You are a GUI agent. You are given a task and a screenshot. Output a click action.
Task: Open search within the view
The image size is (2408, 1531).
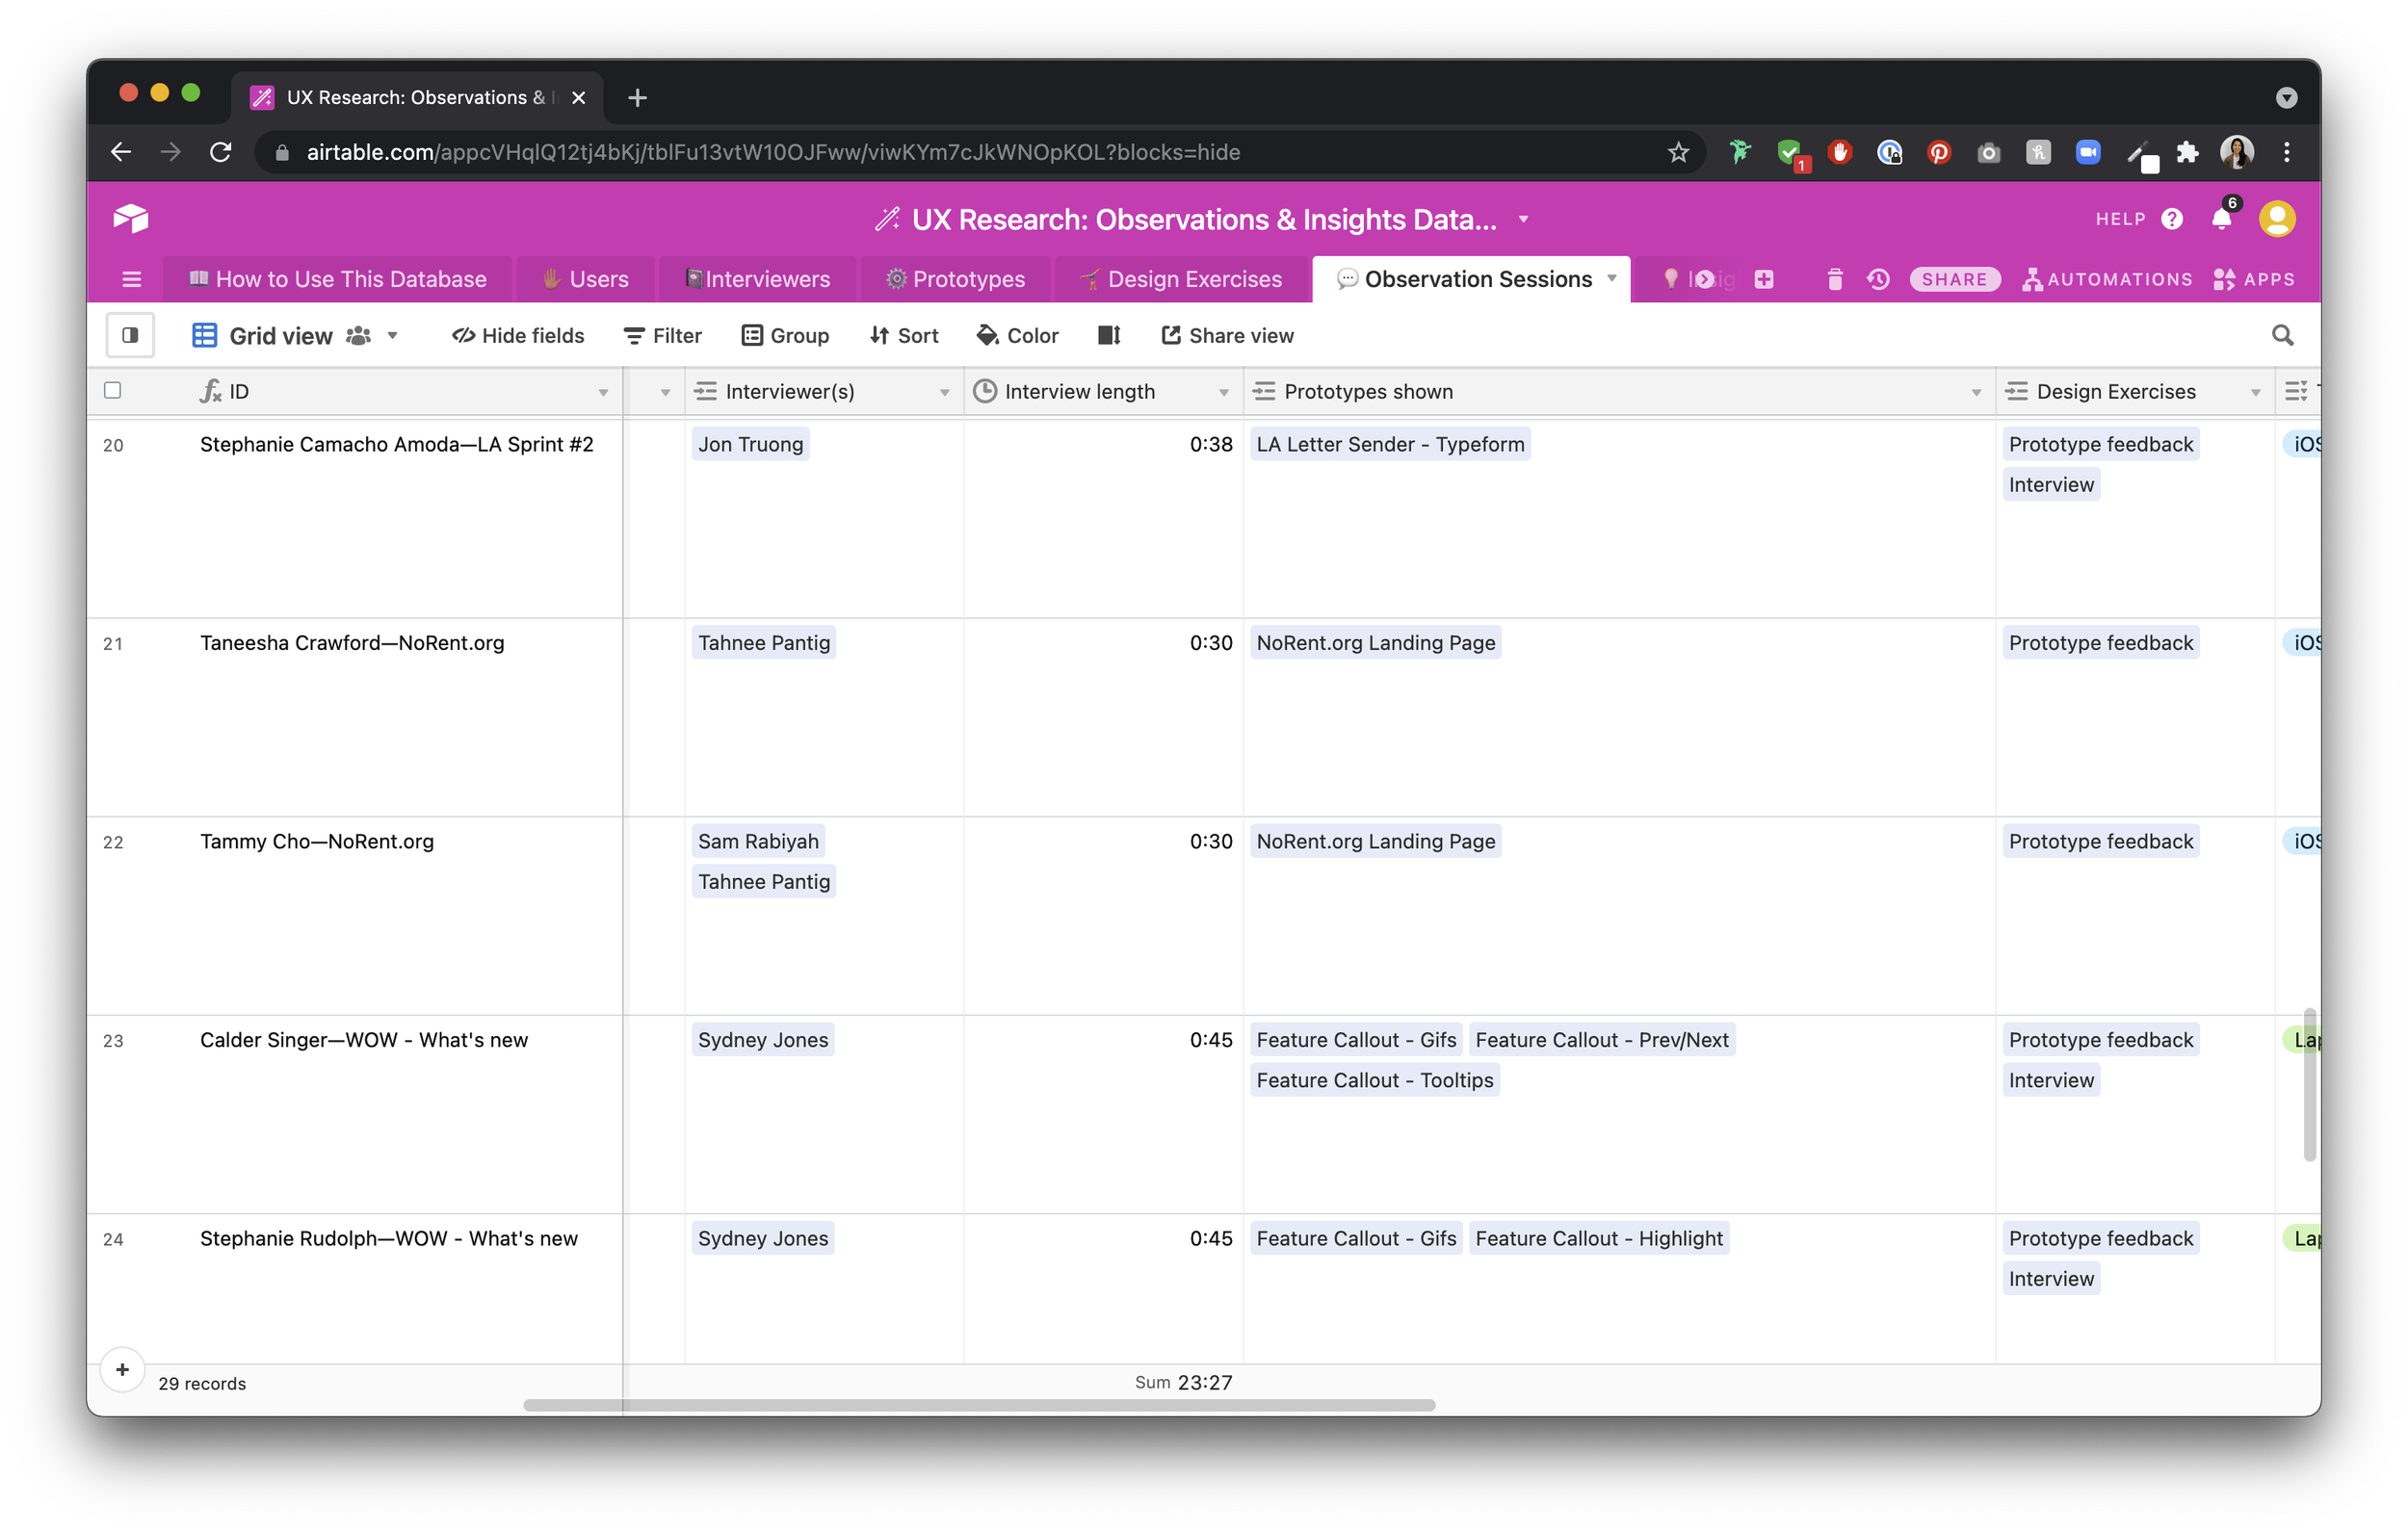(2283, 335)
